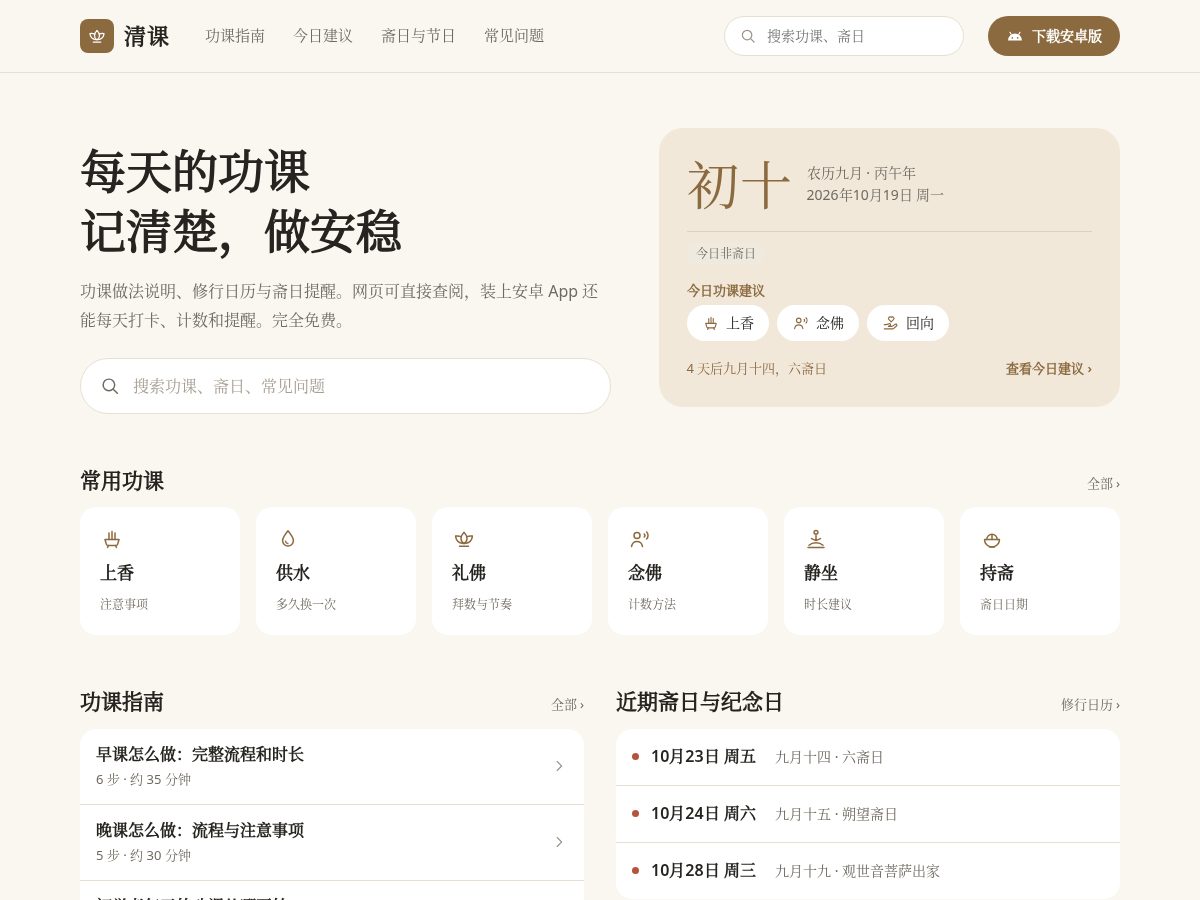
Task: Select the 10月24日 周六 fasting day row
Action: 868,814
